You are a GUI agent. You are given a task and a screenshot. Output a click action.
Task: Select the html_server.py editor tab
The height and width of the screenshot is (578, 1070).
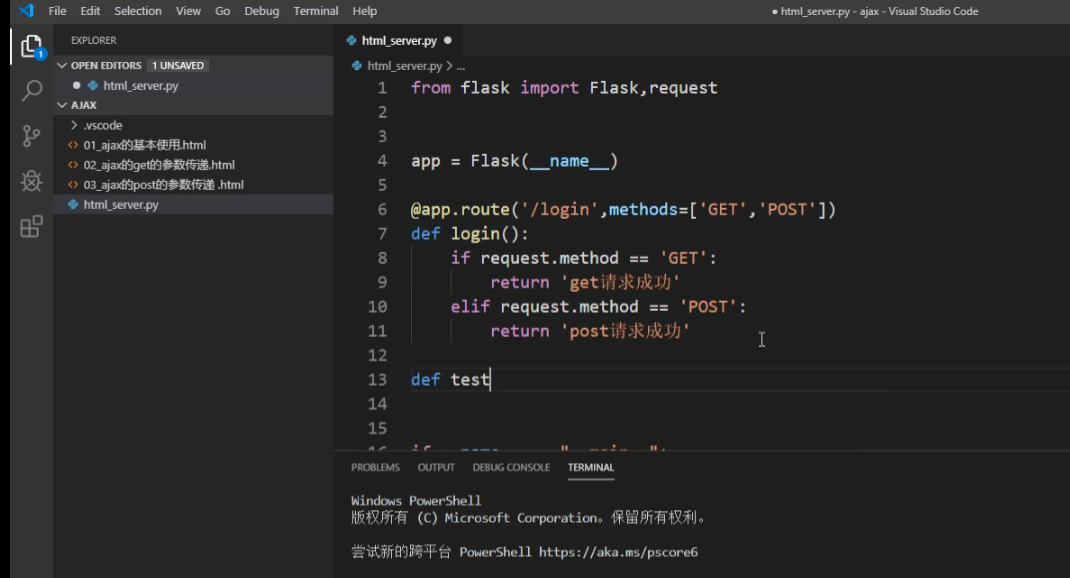[399, 40]
